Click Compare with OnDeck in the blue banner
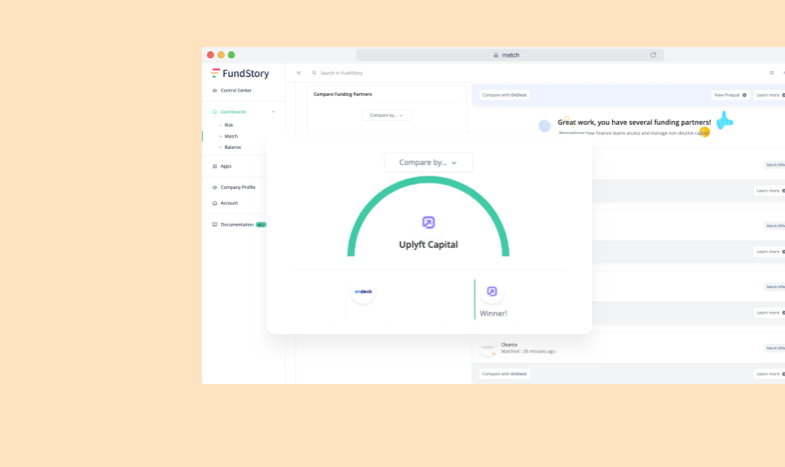The width and height of the screenshot is (785, 467). click(504, 95)
